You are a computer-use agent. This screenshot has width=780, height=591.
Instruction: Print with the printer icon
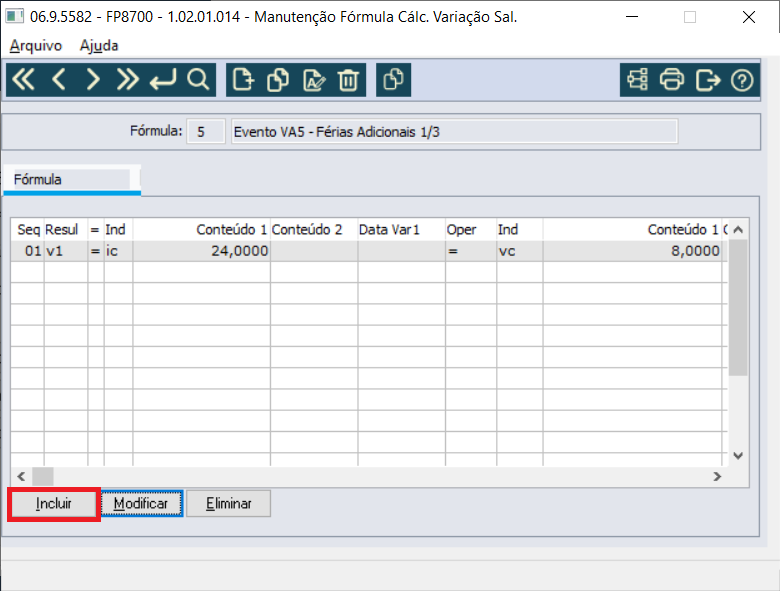click(672, 80)
